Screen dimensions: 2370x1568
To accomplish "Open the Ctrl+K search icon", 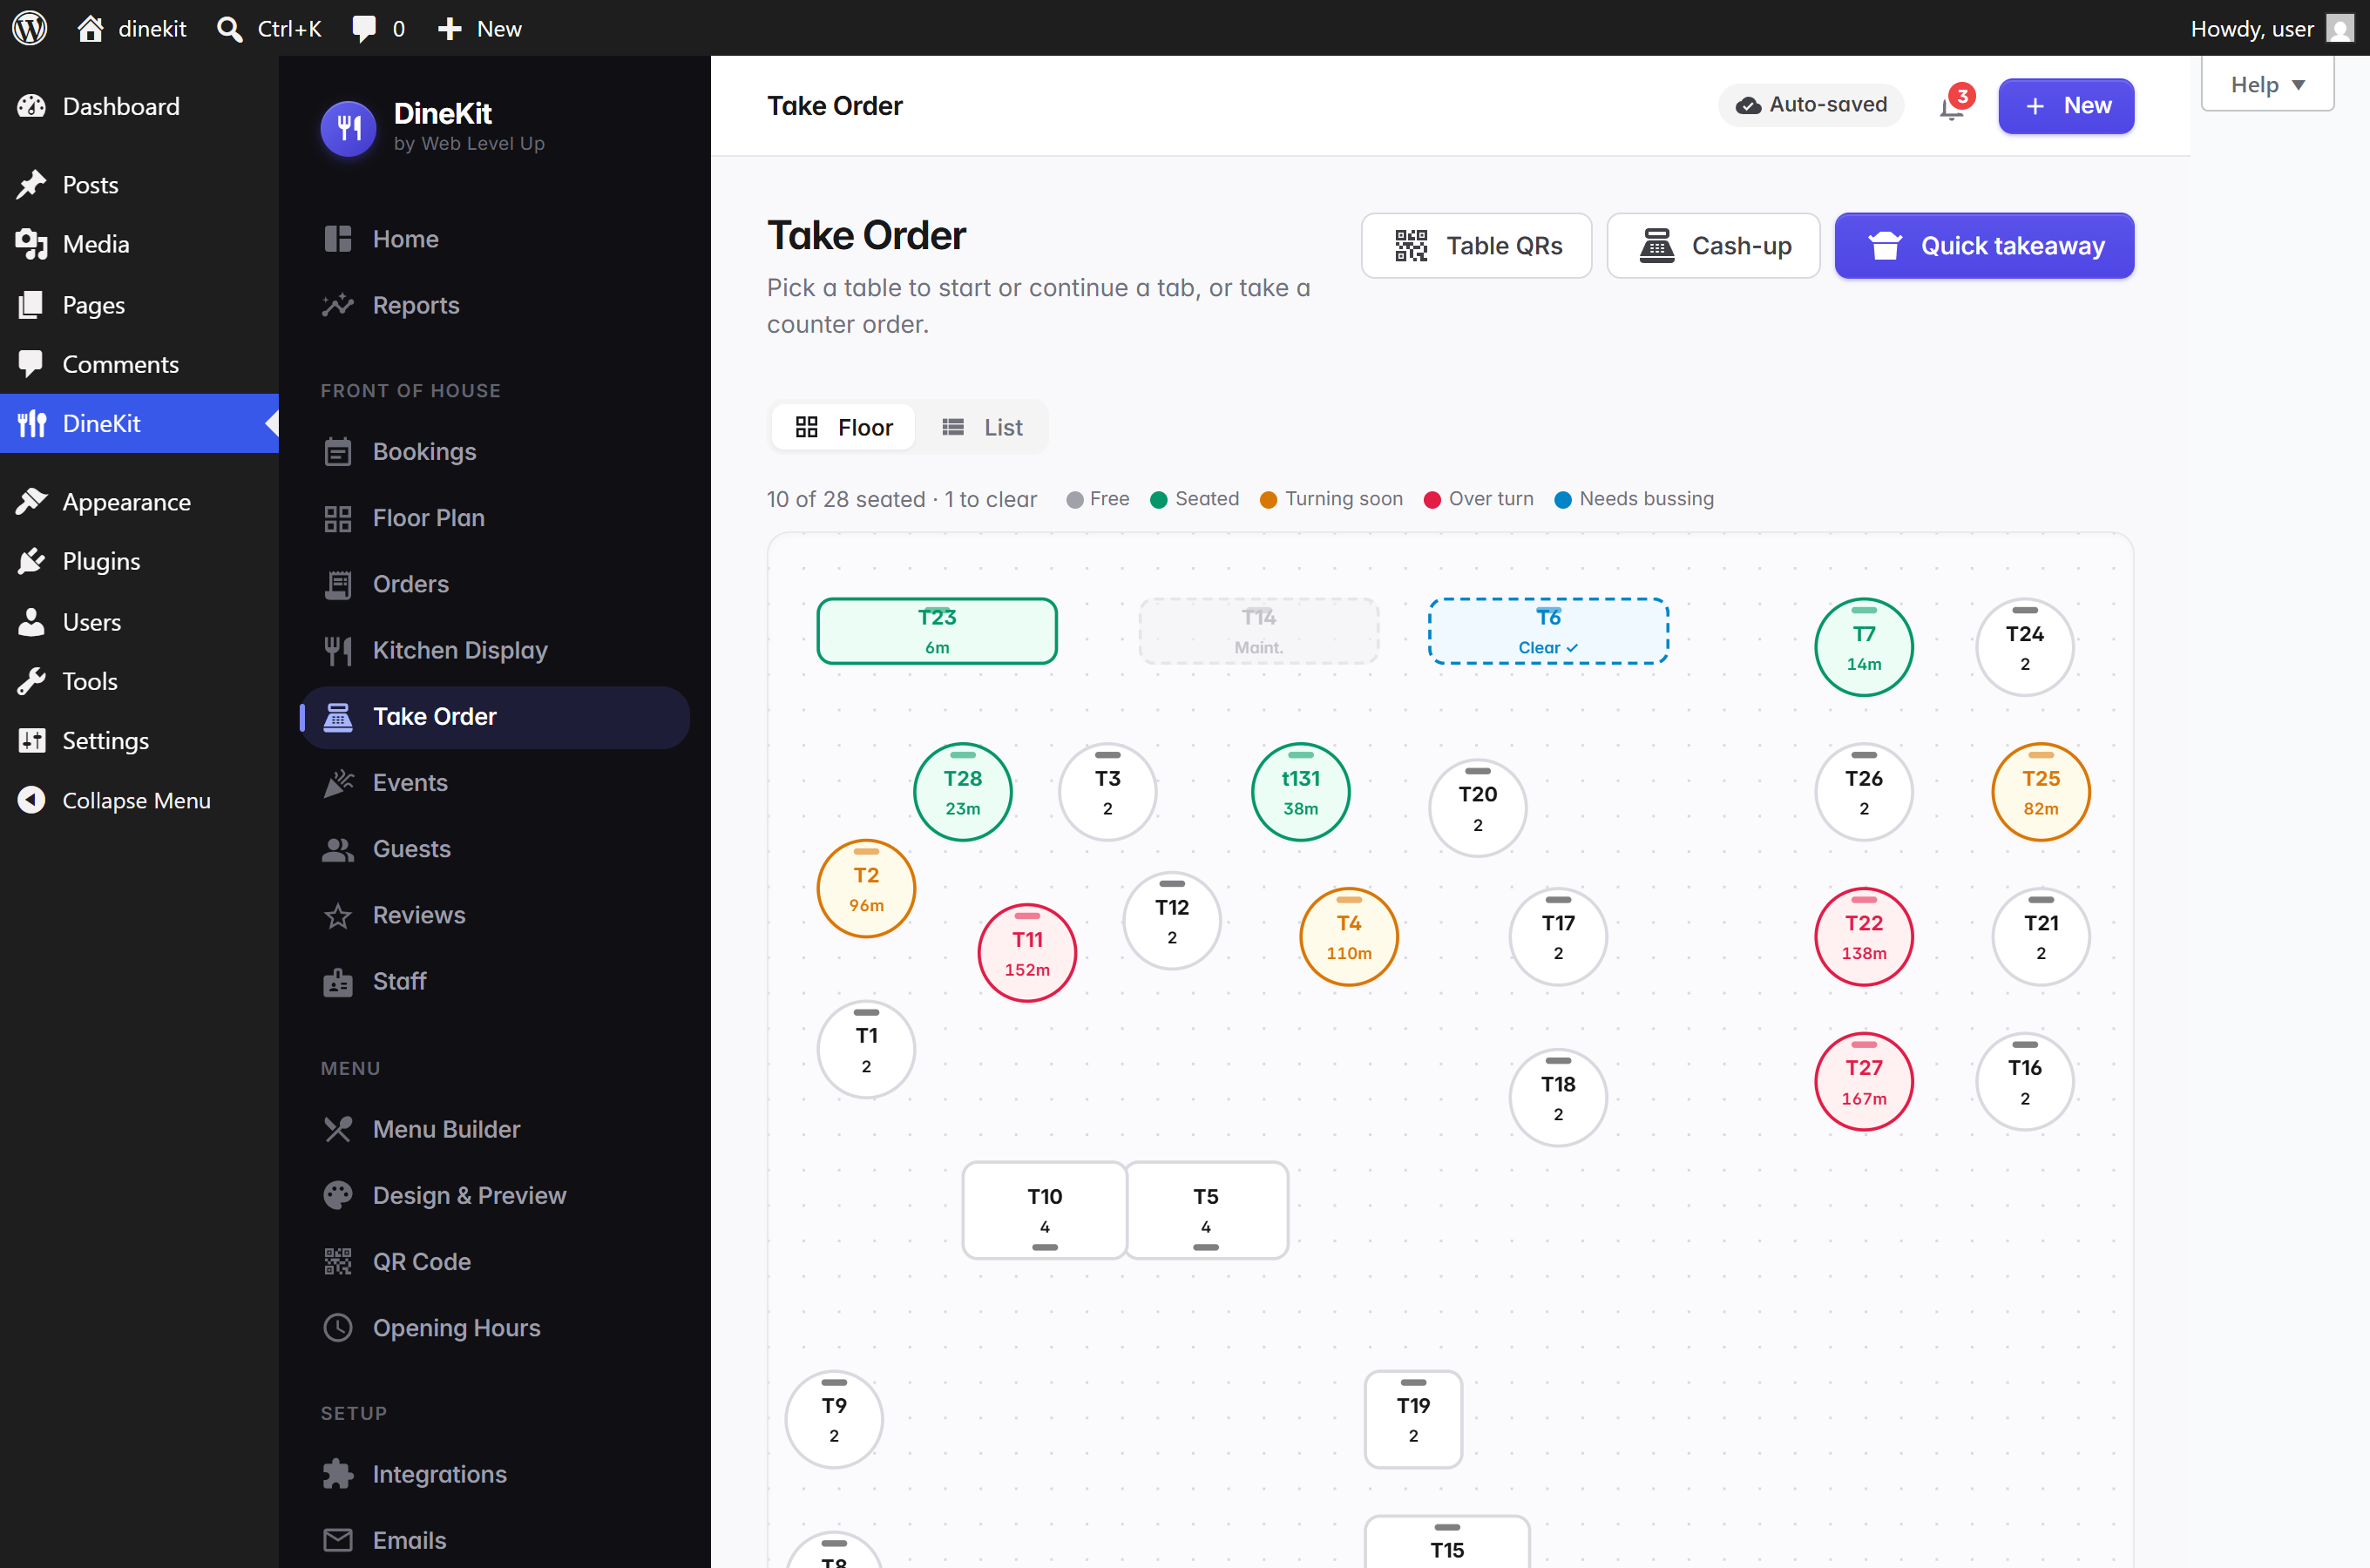I will coord(230,28).
